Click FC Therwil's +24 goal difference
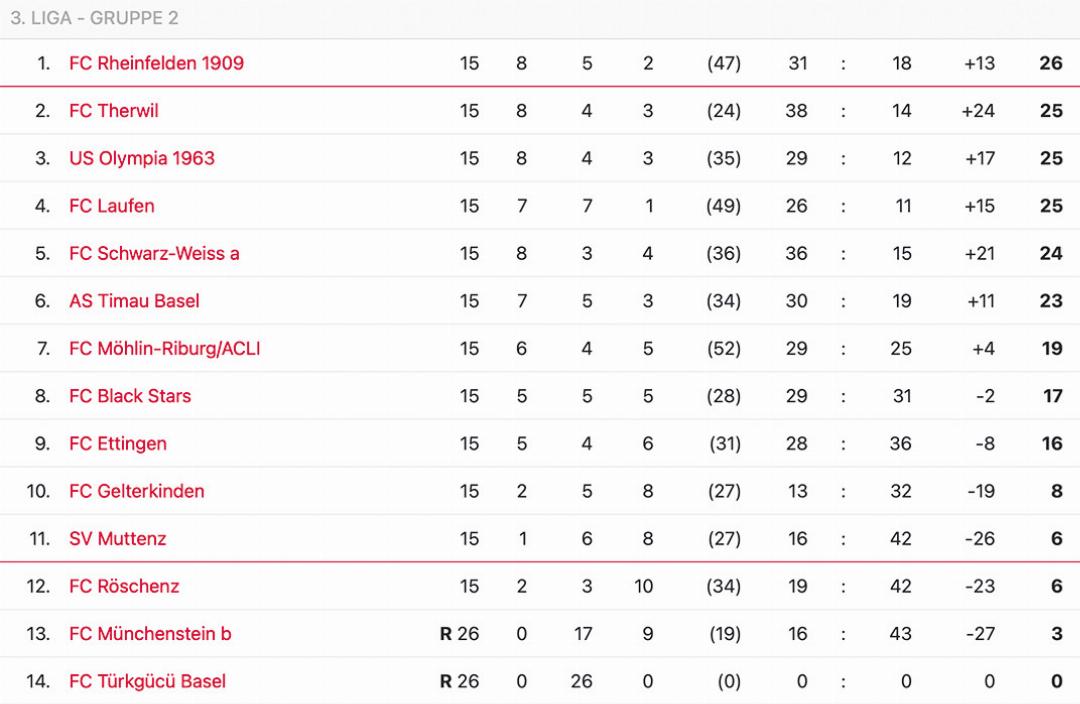 (x=977, y=111)
